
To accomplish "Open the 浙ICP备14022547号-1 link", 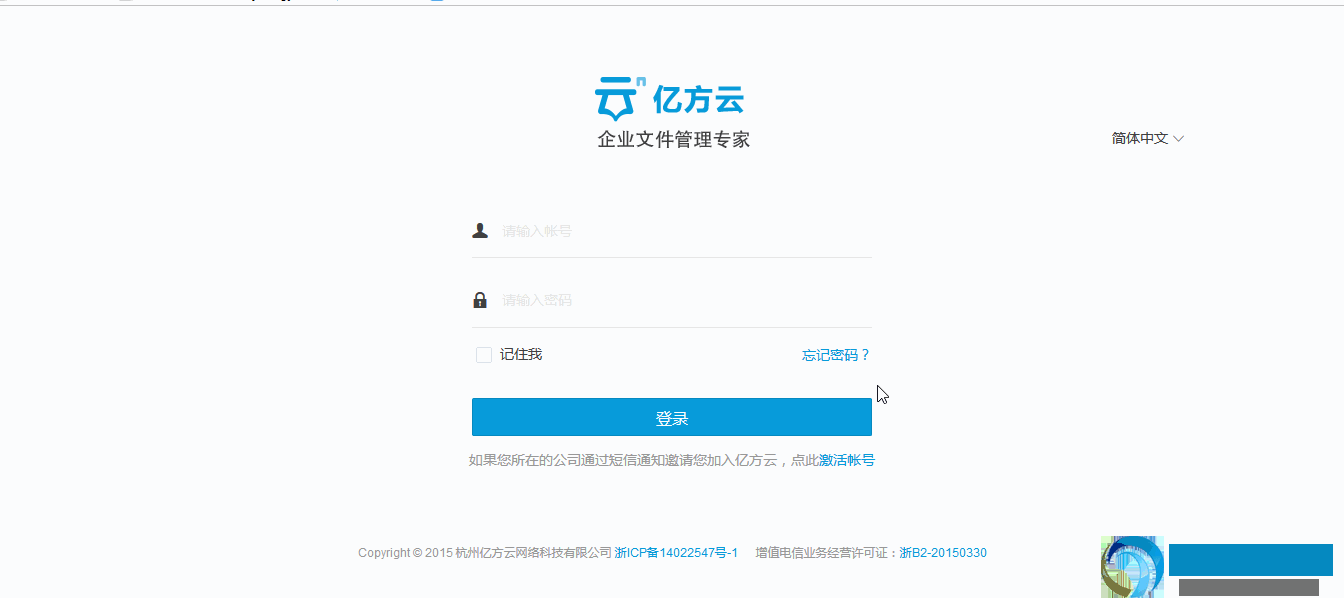I will [676, 553].
